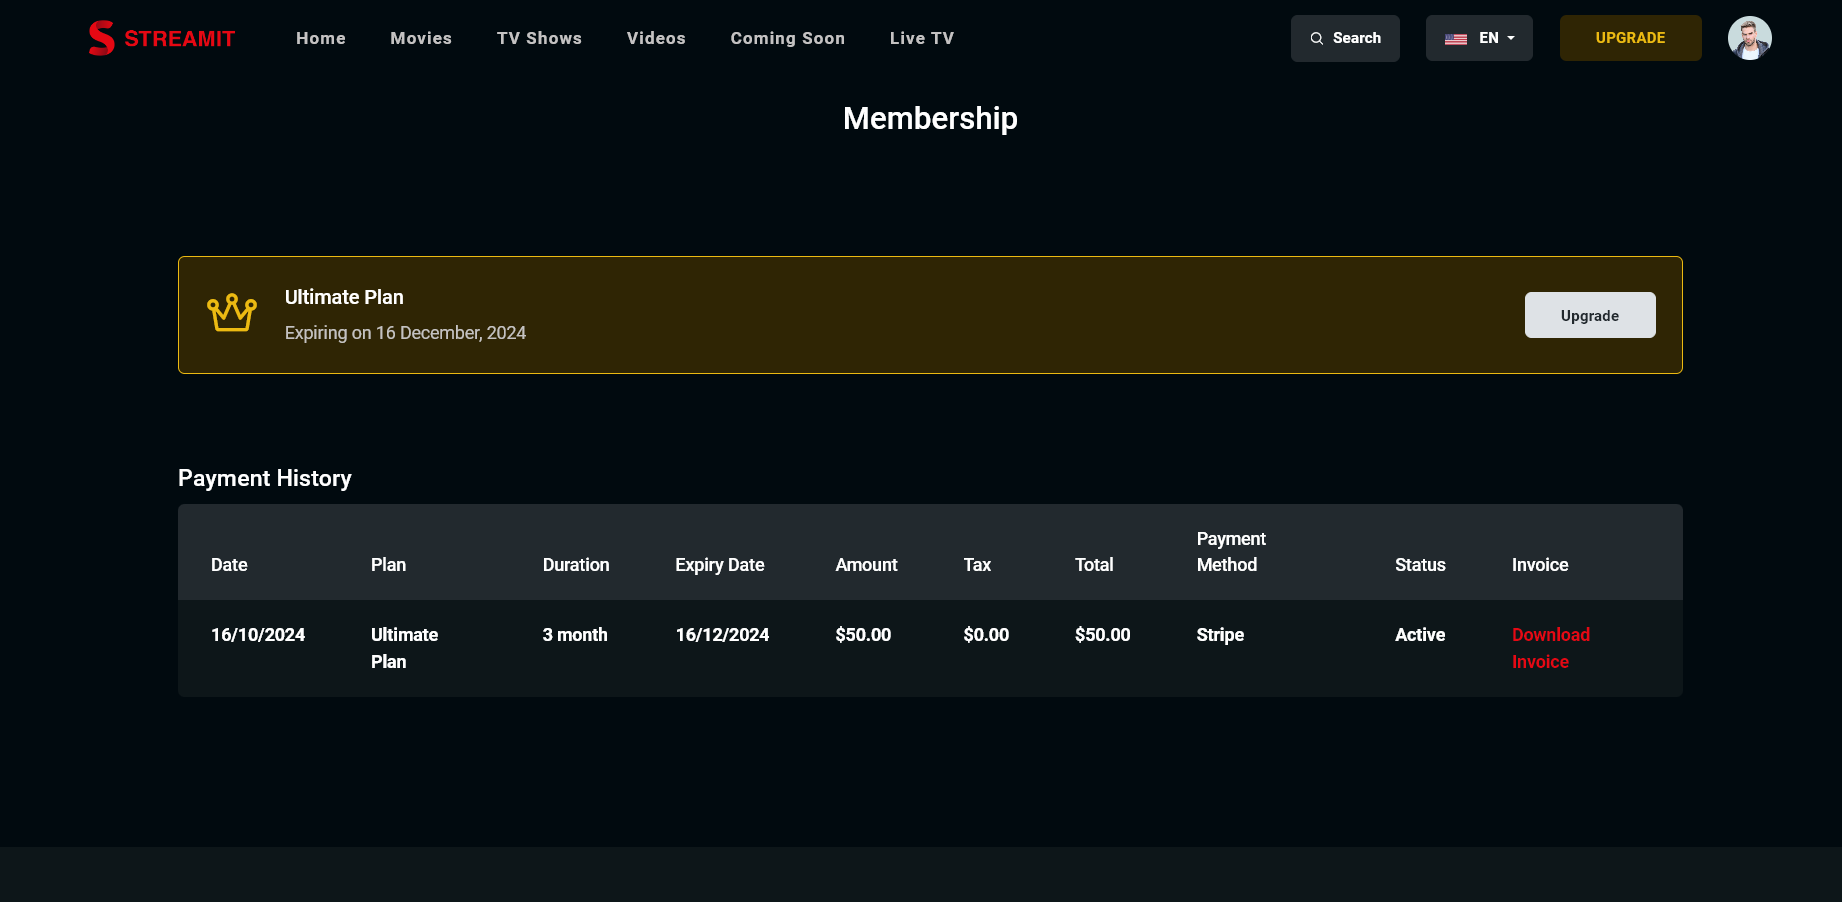Click the Videos nav link
This screenshot has width=1842, height=902.
(x=656, y=38)
